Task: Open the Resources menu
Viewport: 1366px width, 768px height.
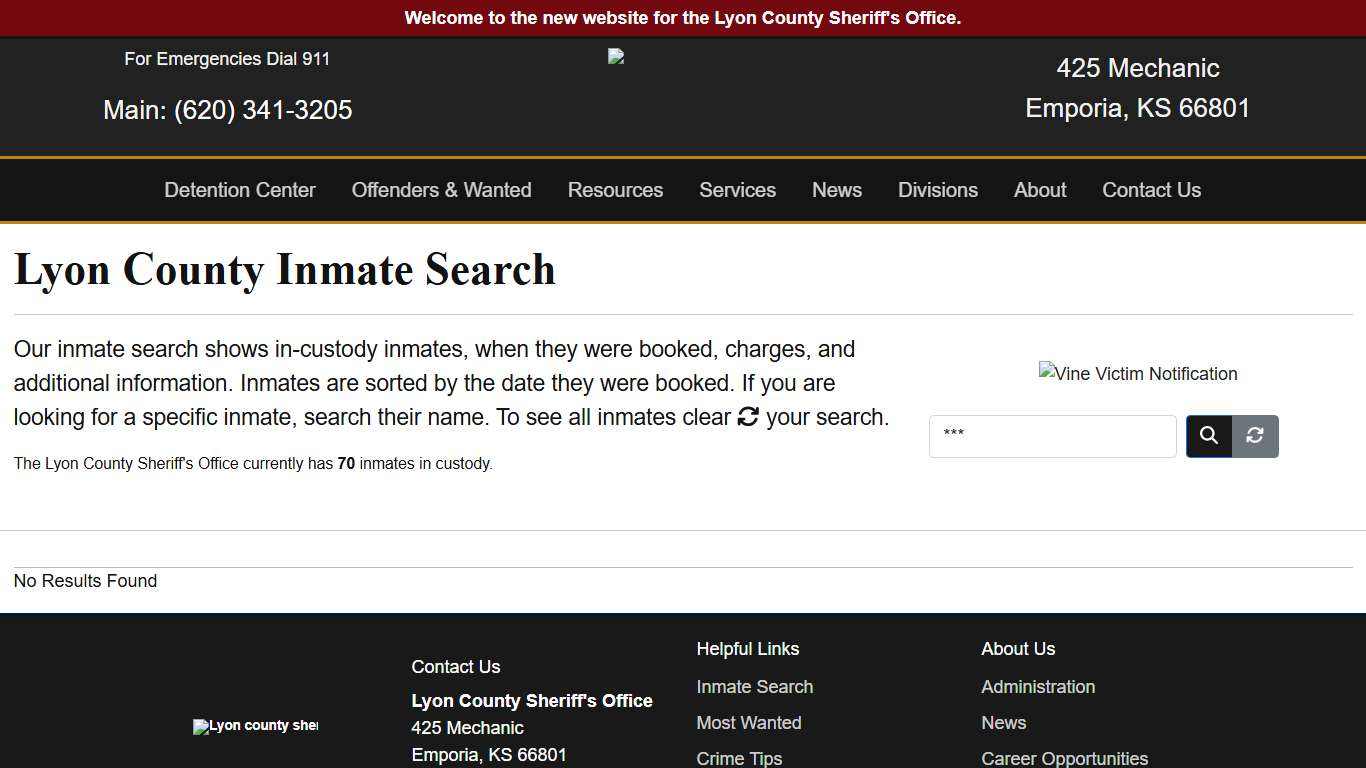Action: coord(615,190)
